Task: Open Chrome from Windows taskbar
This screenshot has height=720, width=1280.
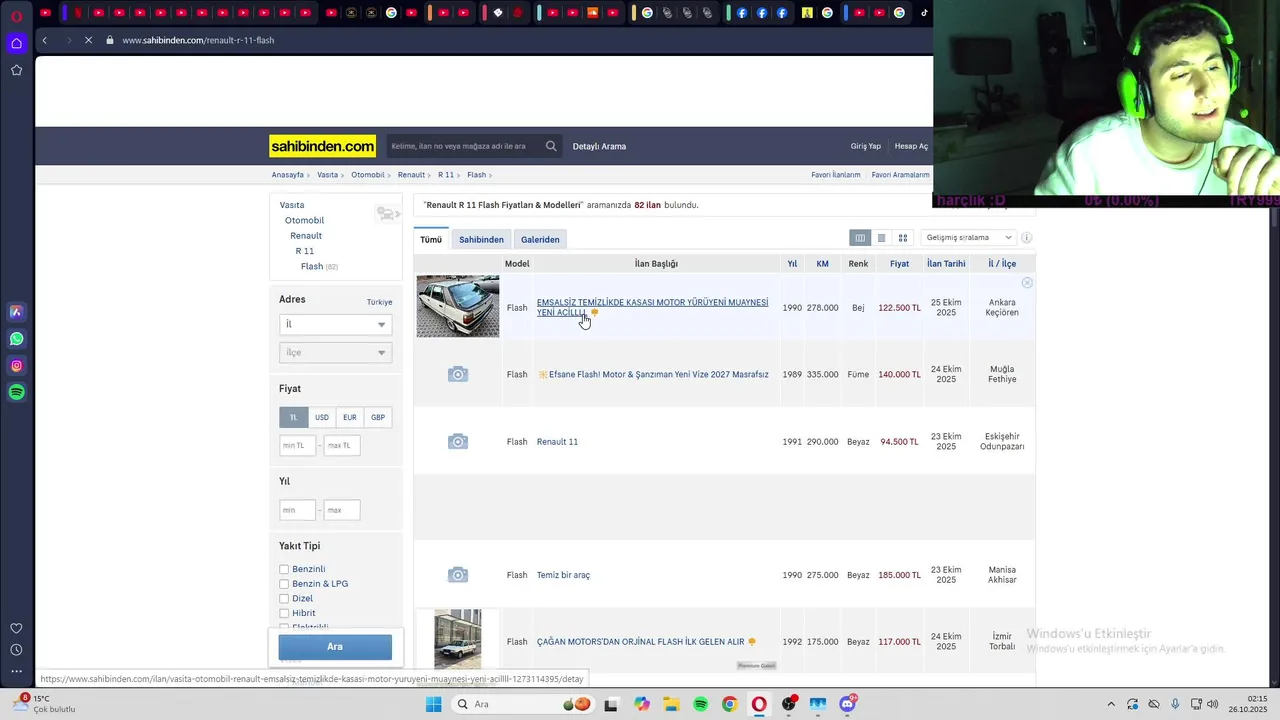Action: [x=729, y=704]
